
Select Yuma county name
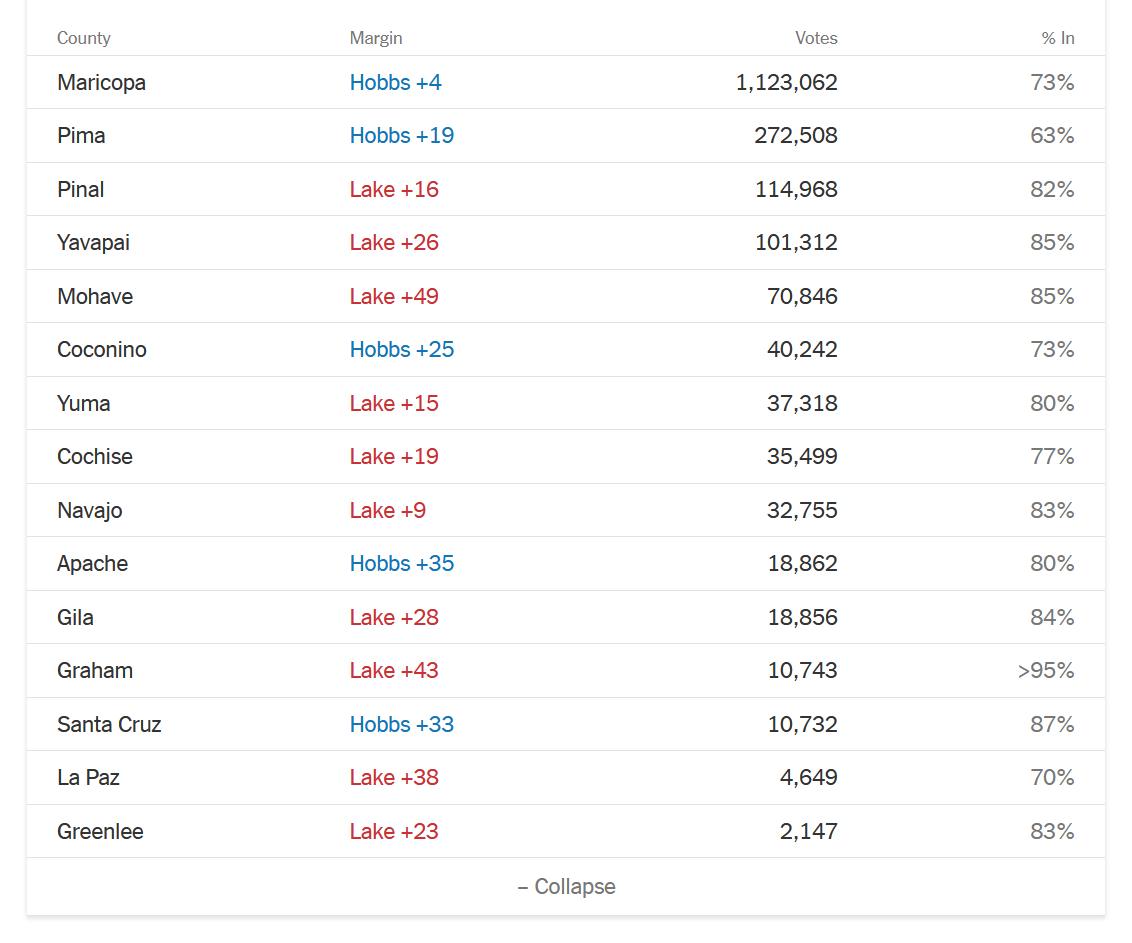tap(84, 404)
